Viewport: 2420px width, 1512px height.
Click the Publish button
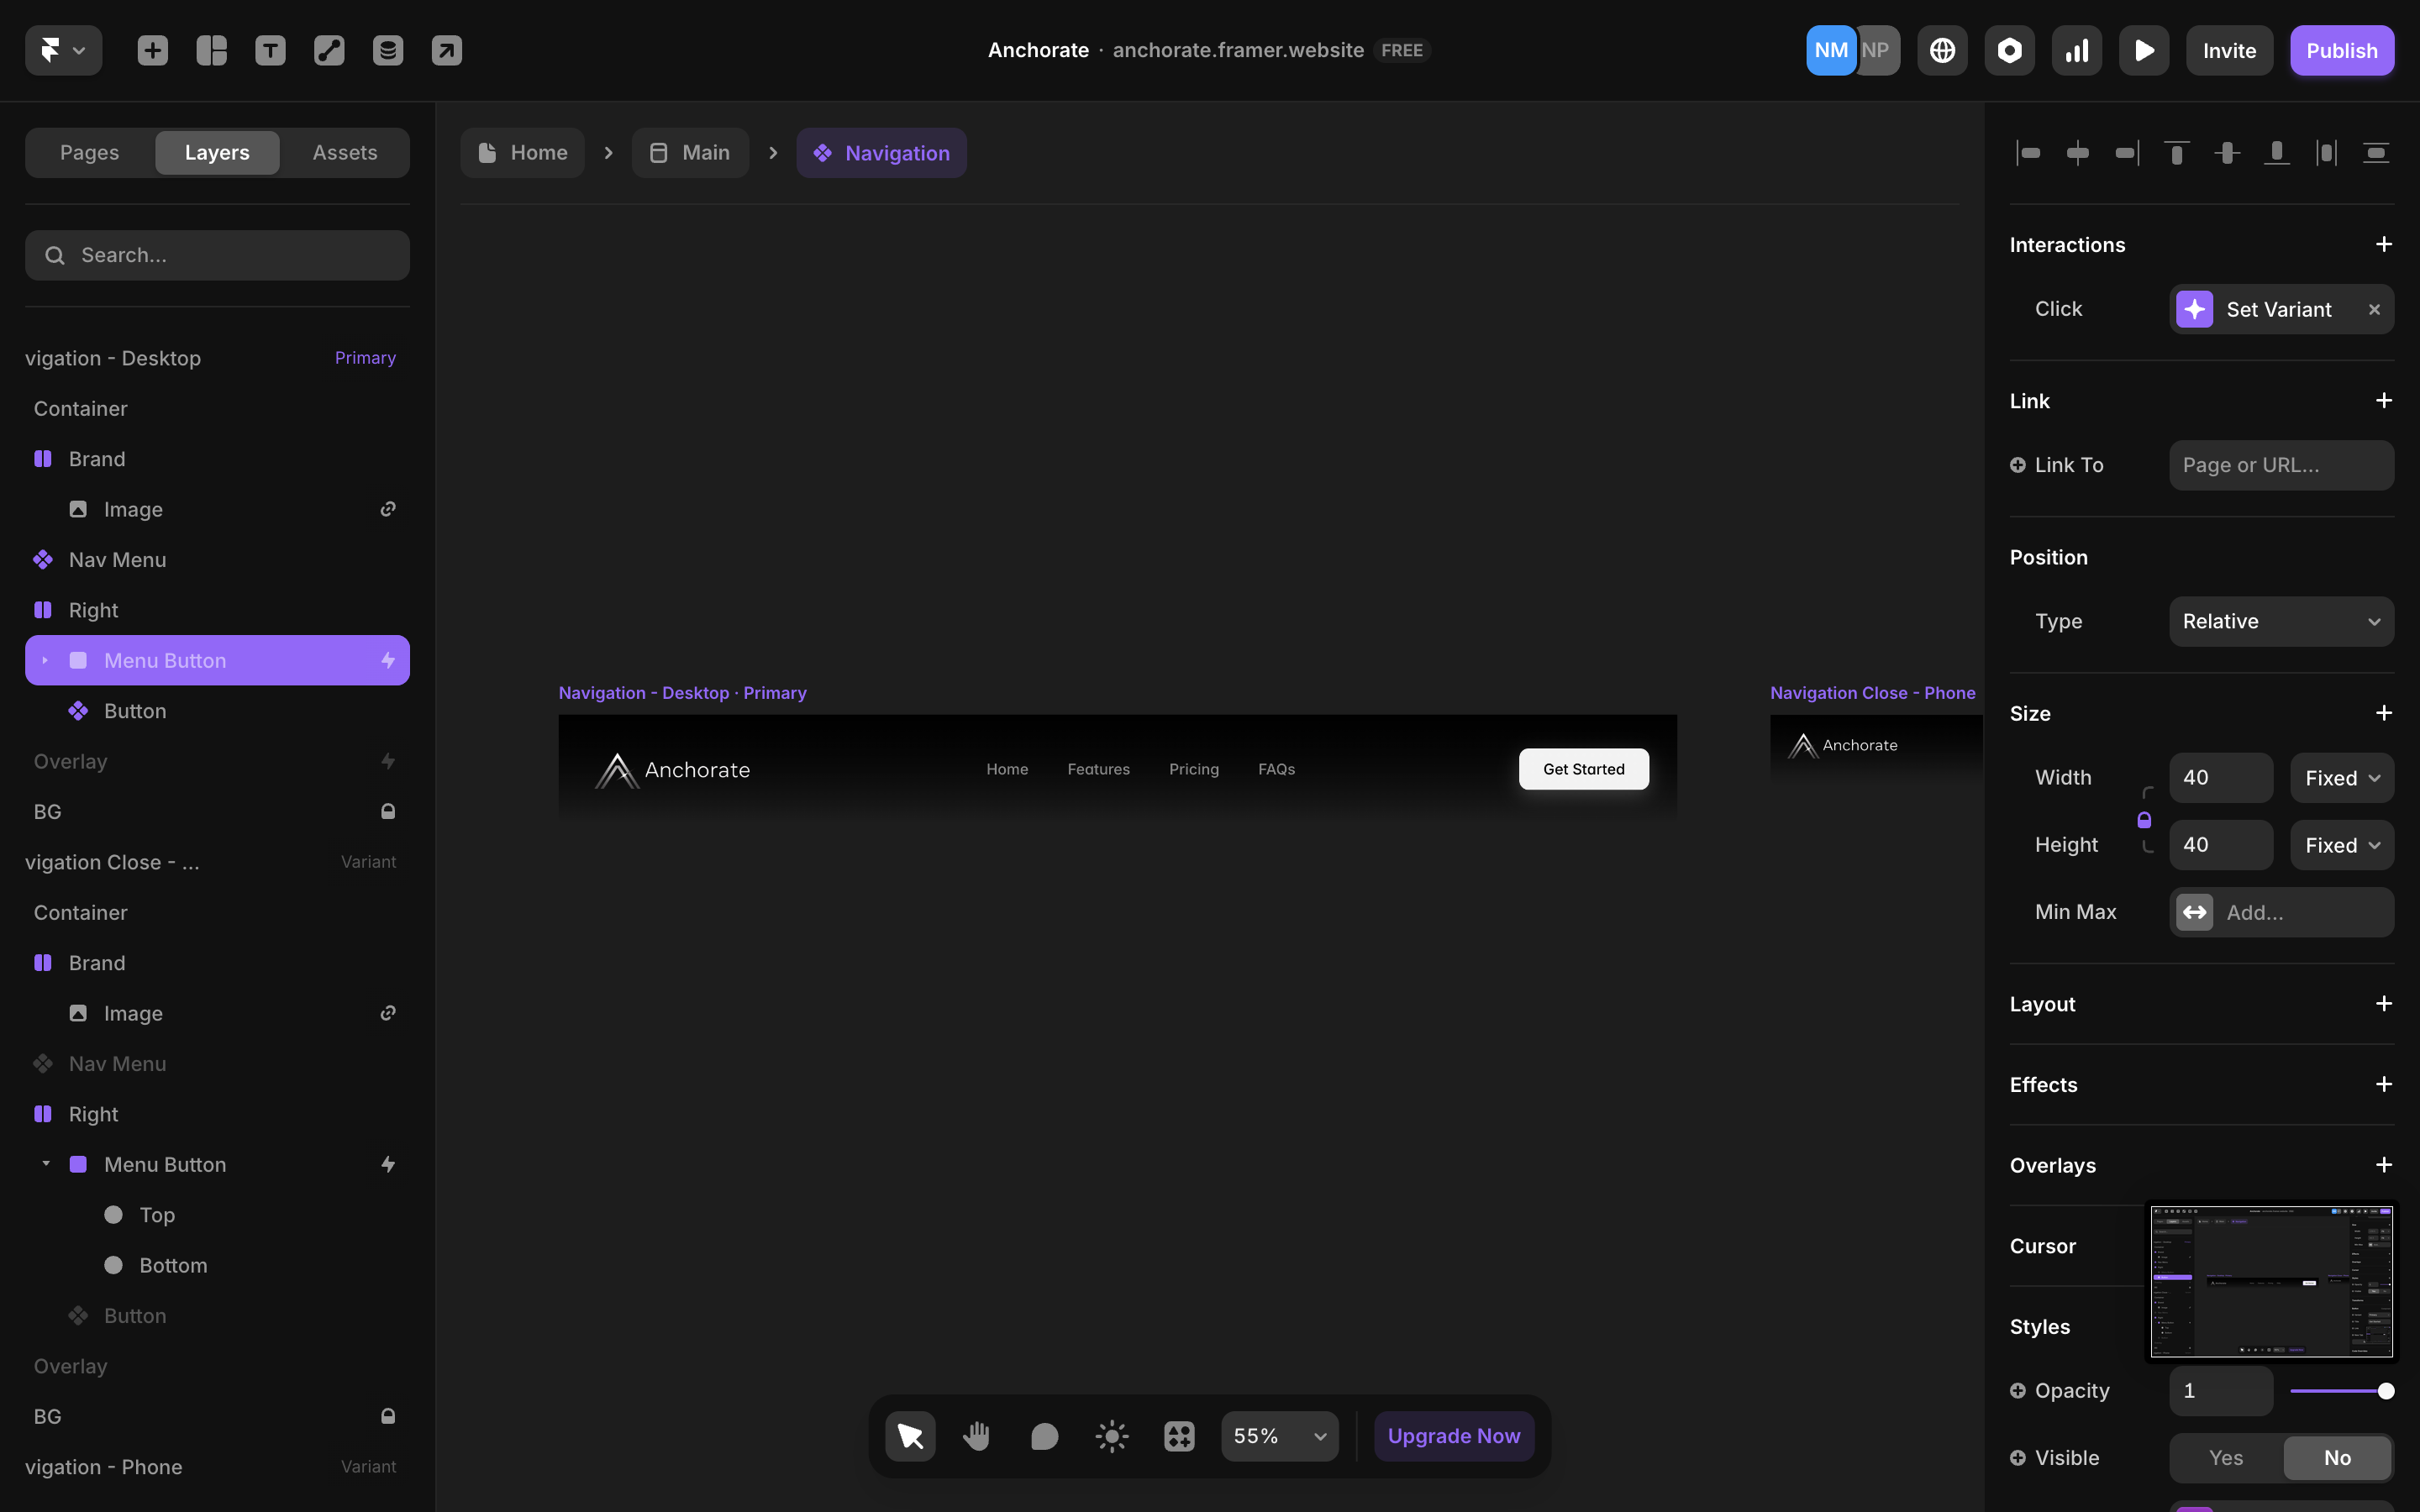coord(2341,50)
